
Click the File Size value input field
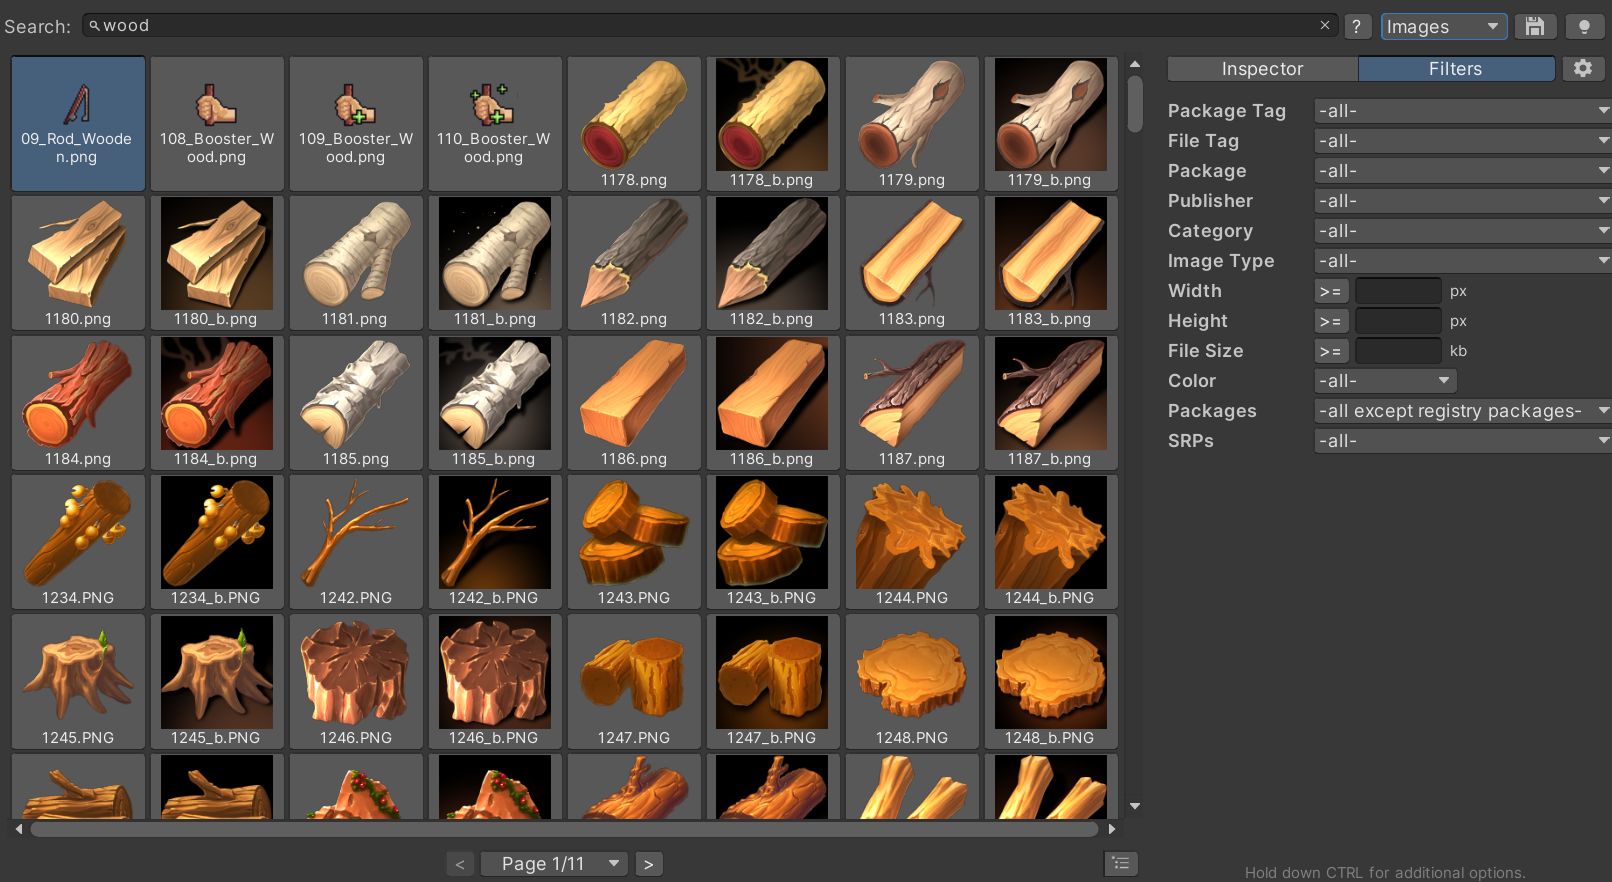coord(1398,351)
